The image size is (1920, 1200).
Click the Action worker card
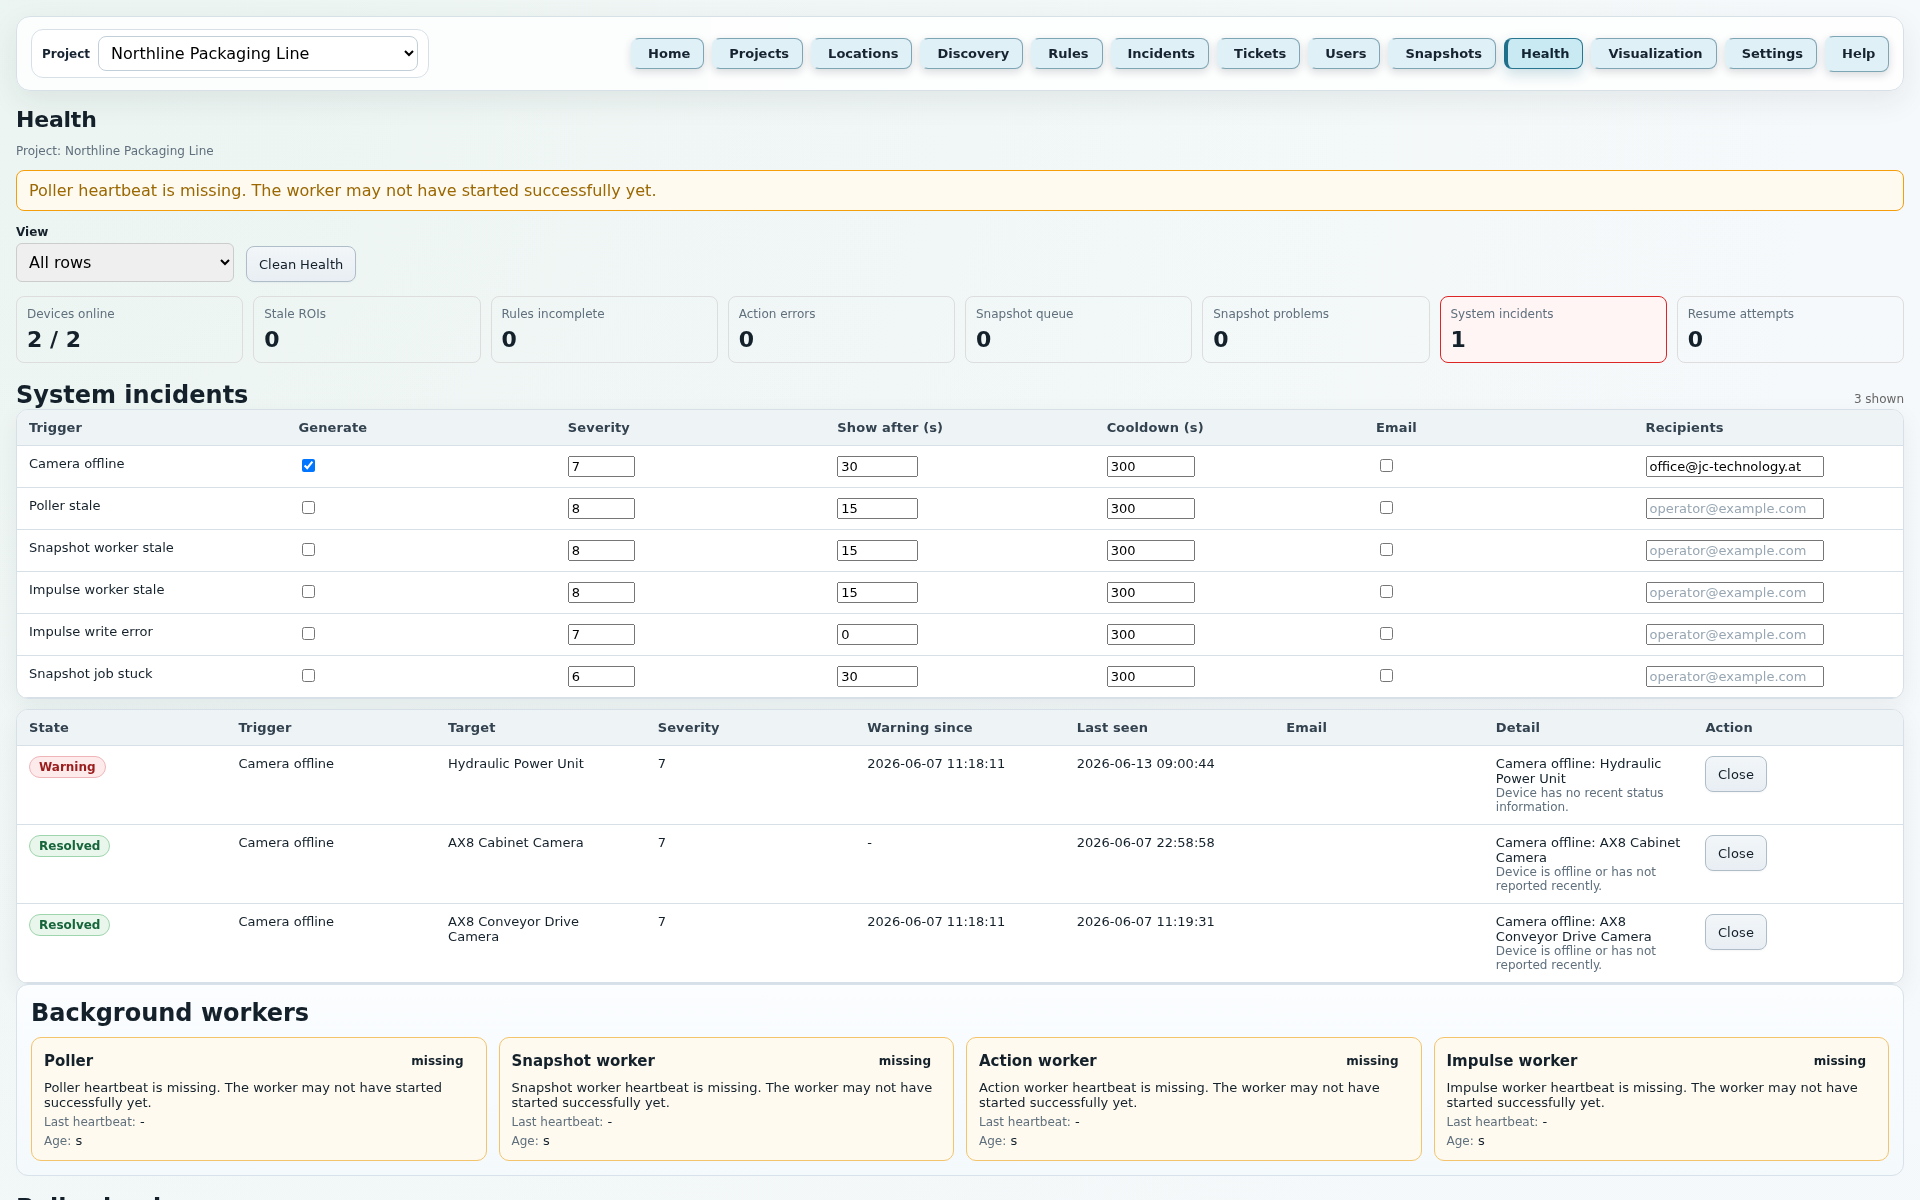(1193, 1099)
